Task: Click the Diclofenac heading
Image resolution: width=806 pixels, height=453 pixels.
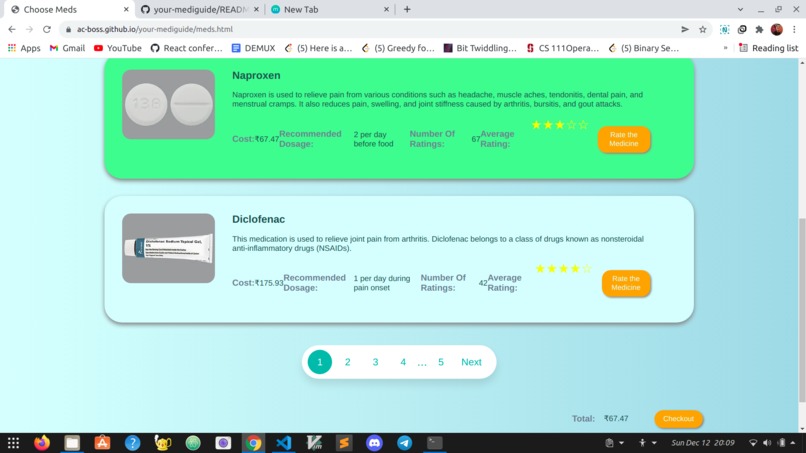Action: pyautogui.click(x=258, y=219)
